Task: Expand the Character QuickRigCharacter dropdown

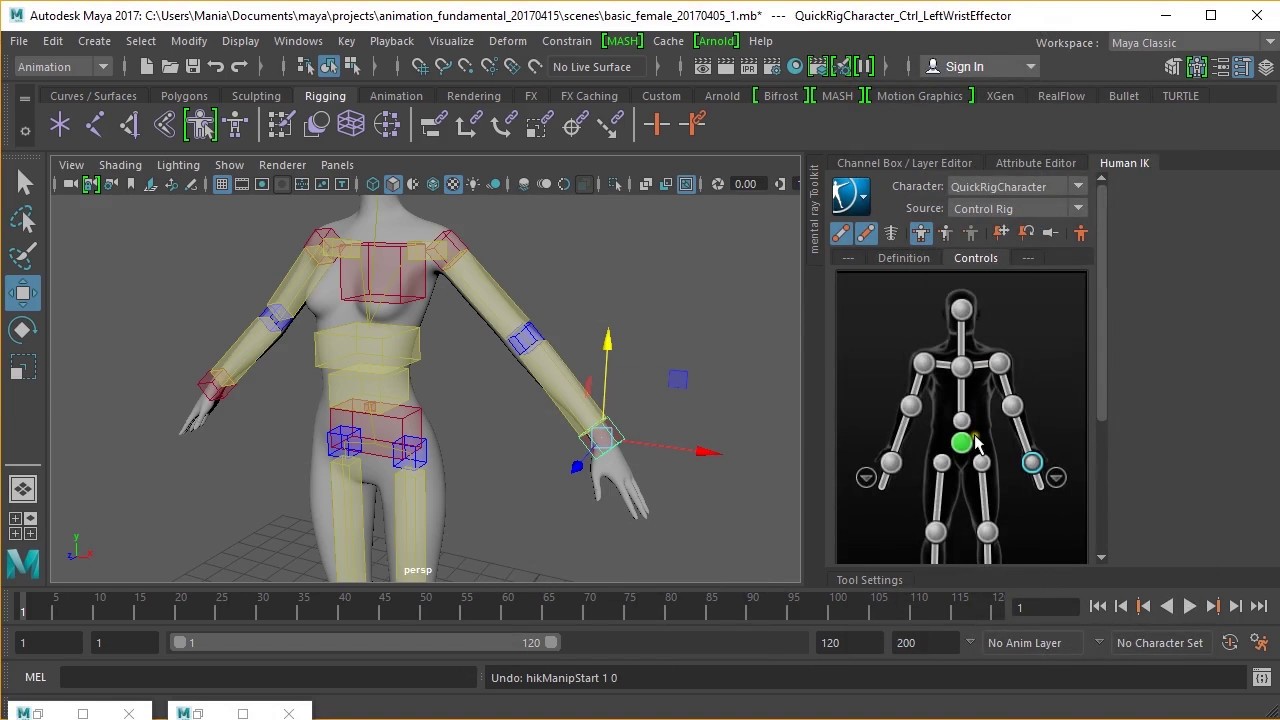Action: tap(1078, 186)
